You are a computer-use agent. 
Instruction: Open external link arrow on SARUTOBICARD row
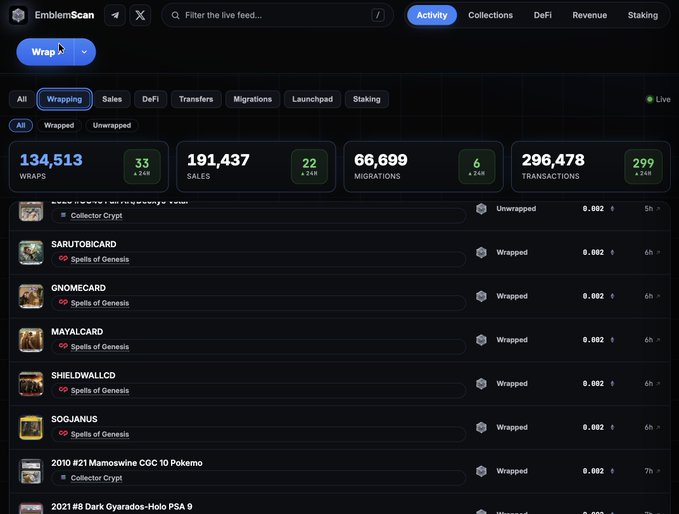click(x=658, y=252)
